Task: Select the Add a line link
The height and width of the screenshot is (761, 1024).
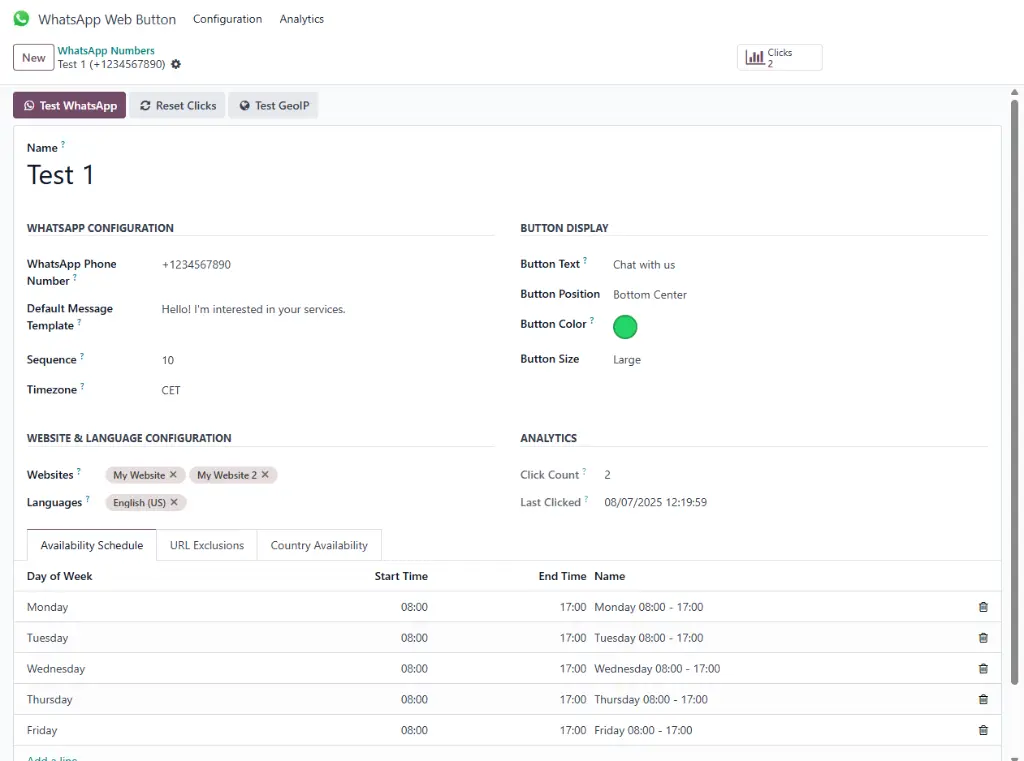Action: (x=51, y=758)
